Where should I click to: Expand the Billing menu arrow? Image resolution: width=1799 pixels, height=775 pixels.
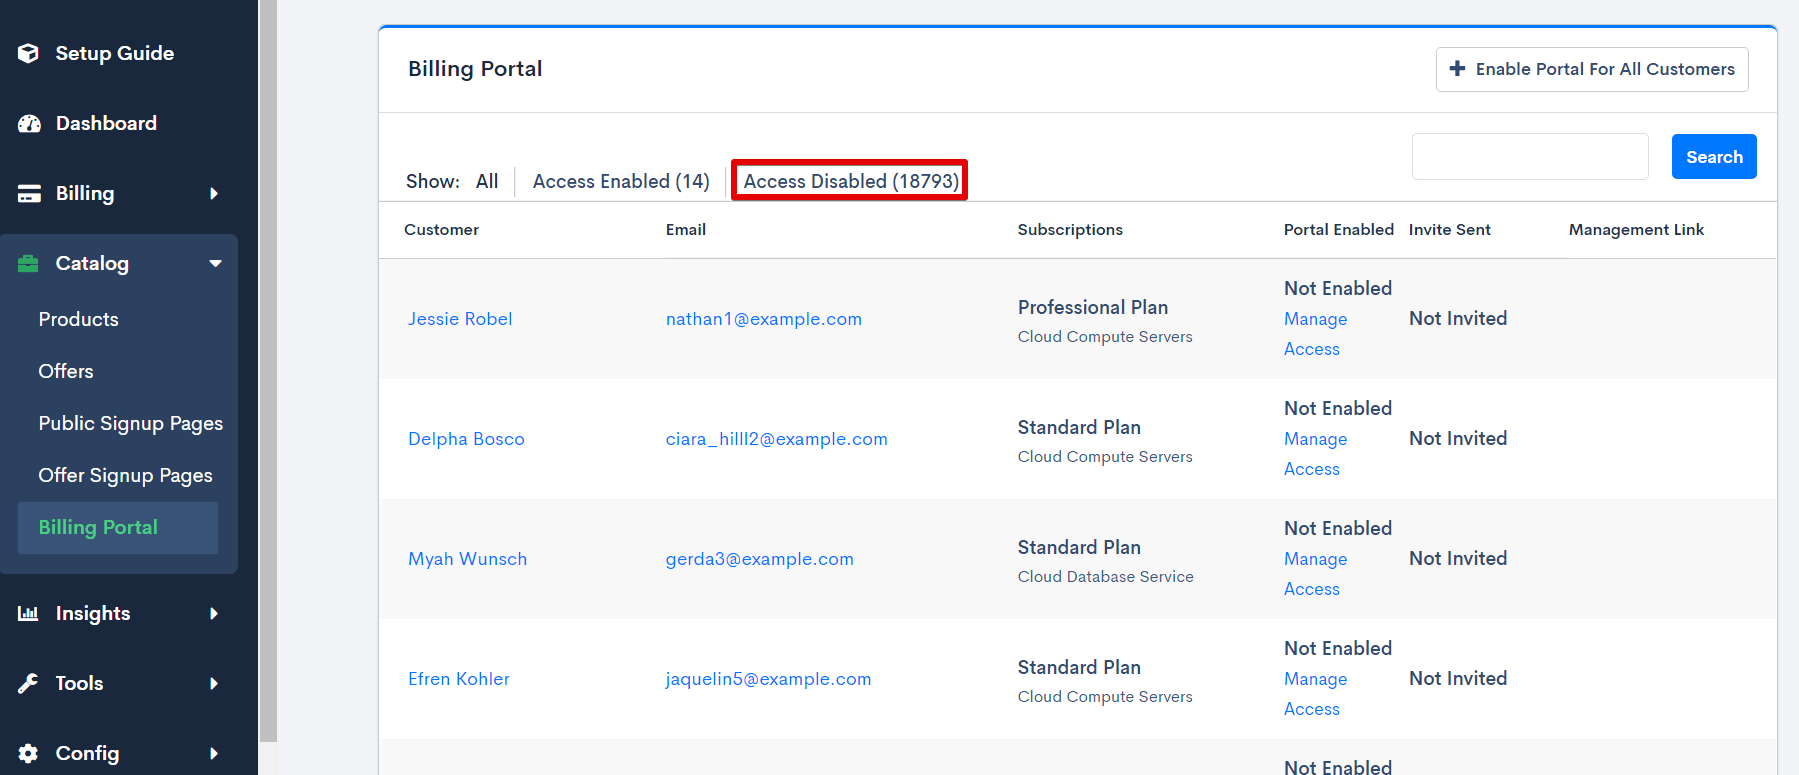click(x=213, y=194)
